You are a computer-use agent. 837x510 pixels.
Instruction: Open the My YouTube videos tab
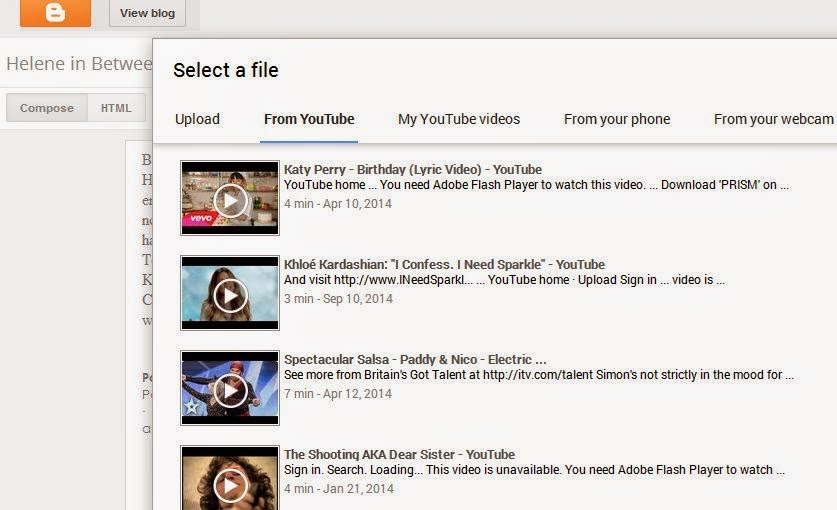(459, 119)
